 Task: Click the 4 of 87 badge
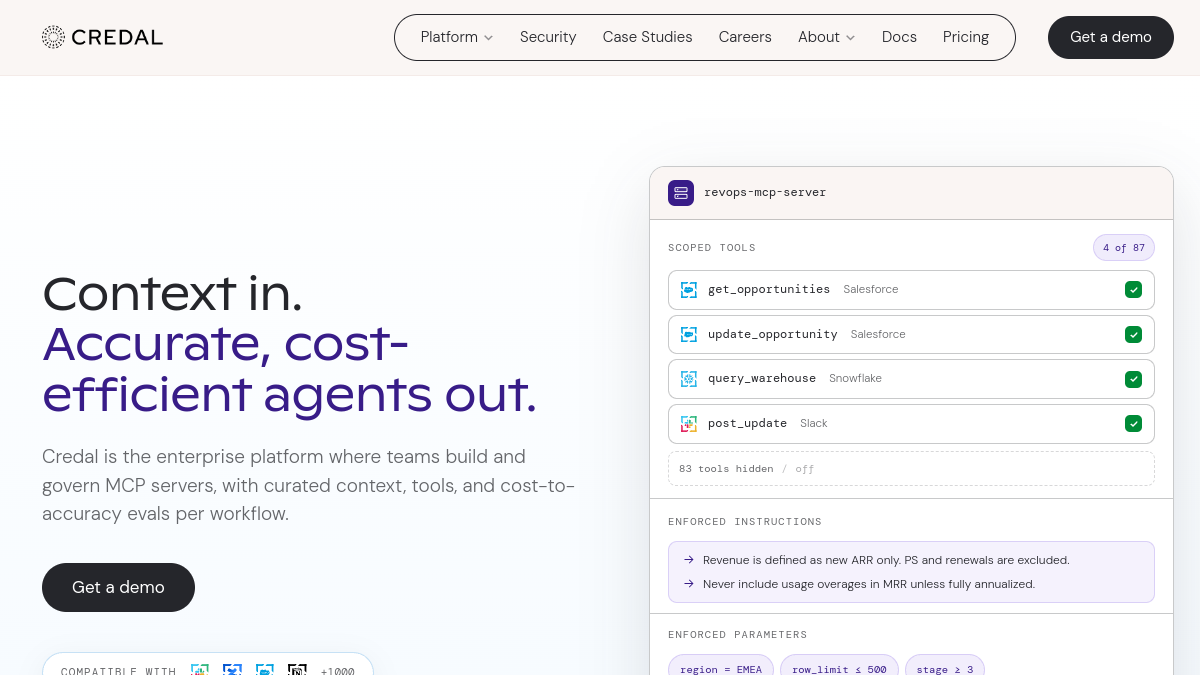(1124, 248)
